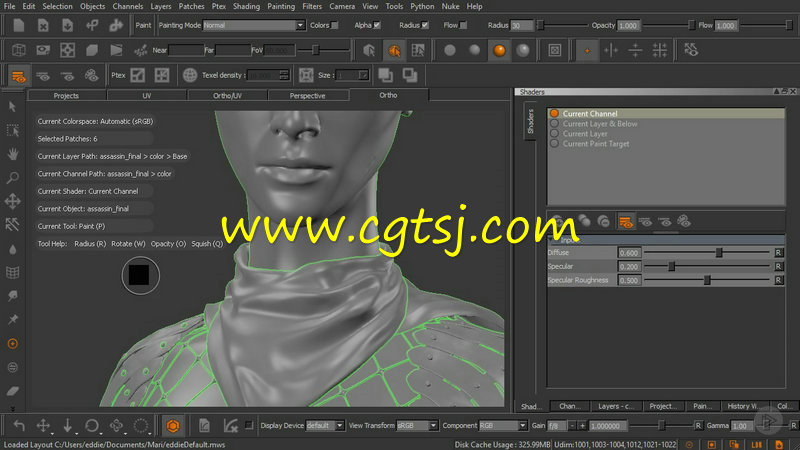Click the Texel density spinner field
The image size is (800, 450).
click(268, 75)
